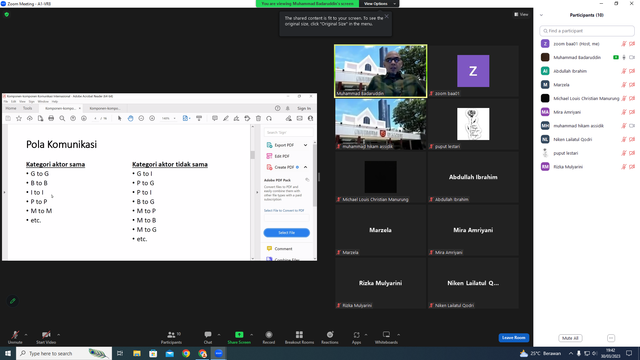Open the File menu in Acrobat
Image resolution: width=640 pixels, height=360 pixels.
(6, 101)
